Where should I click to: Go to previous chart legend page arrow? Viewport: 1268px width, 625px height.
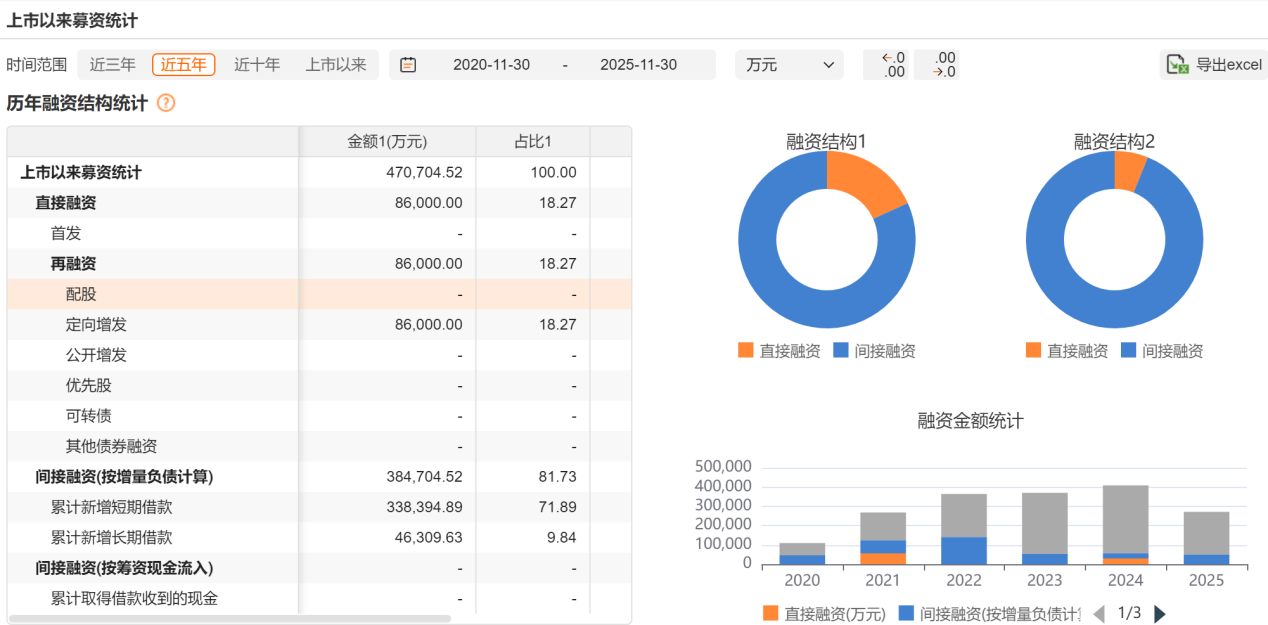(1098, 614)
